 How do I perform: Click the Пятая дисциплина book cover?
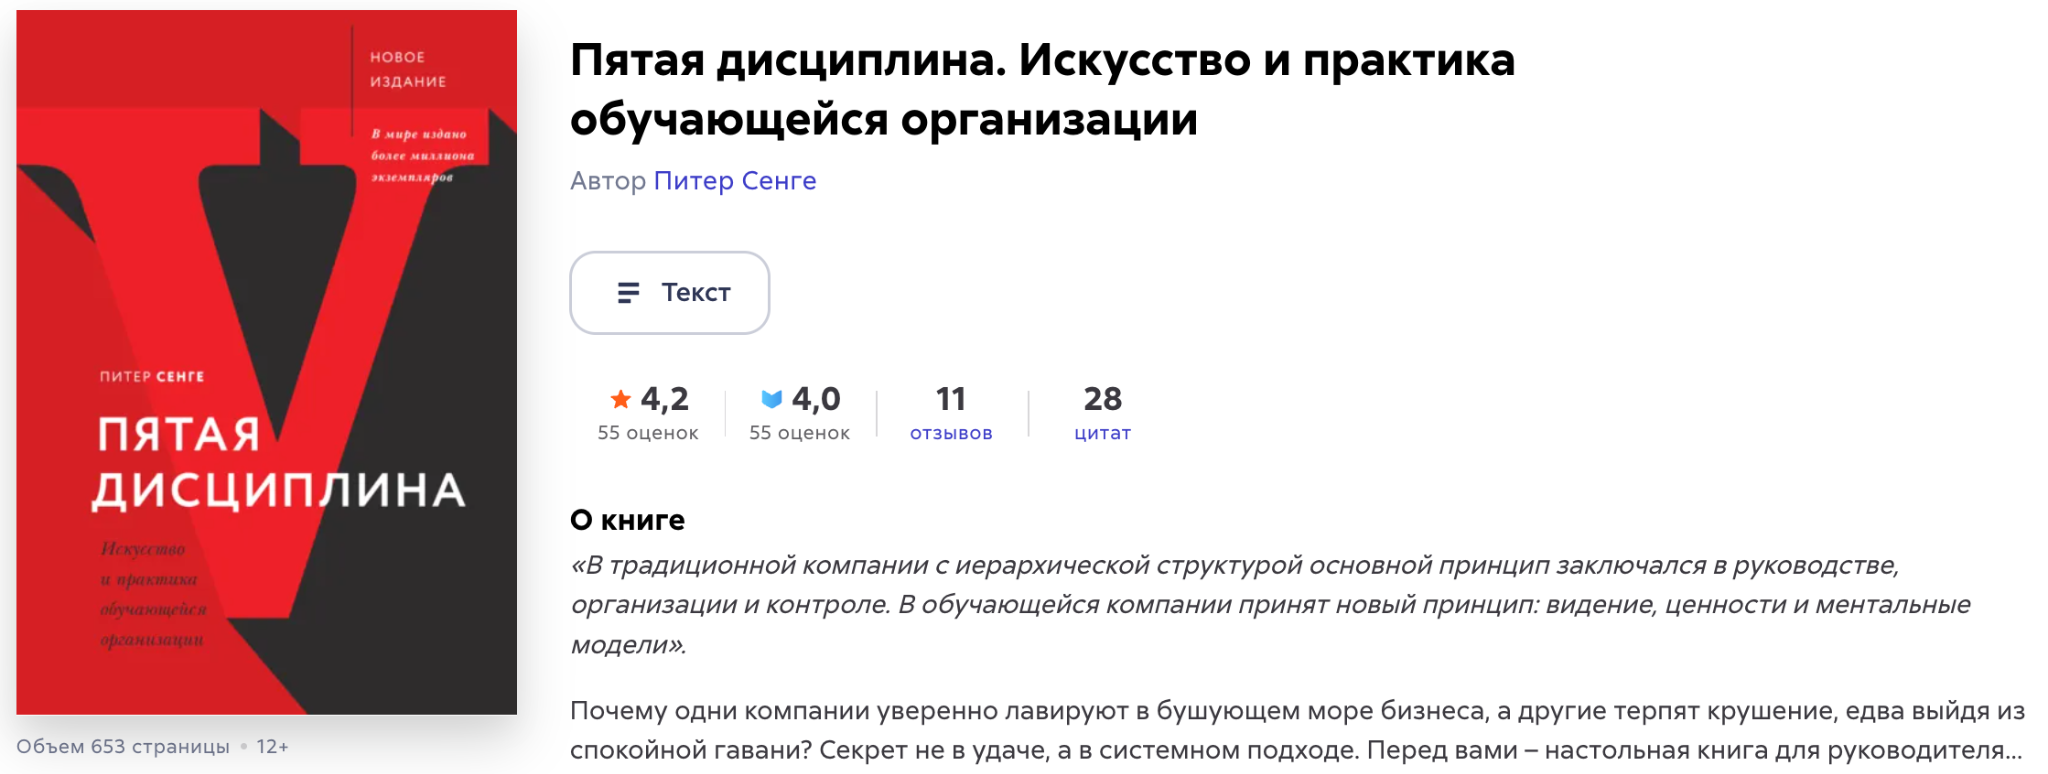coord(266,362)
